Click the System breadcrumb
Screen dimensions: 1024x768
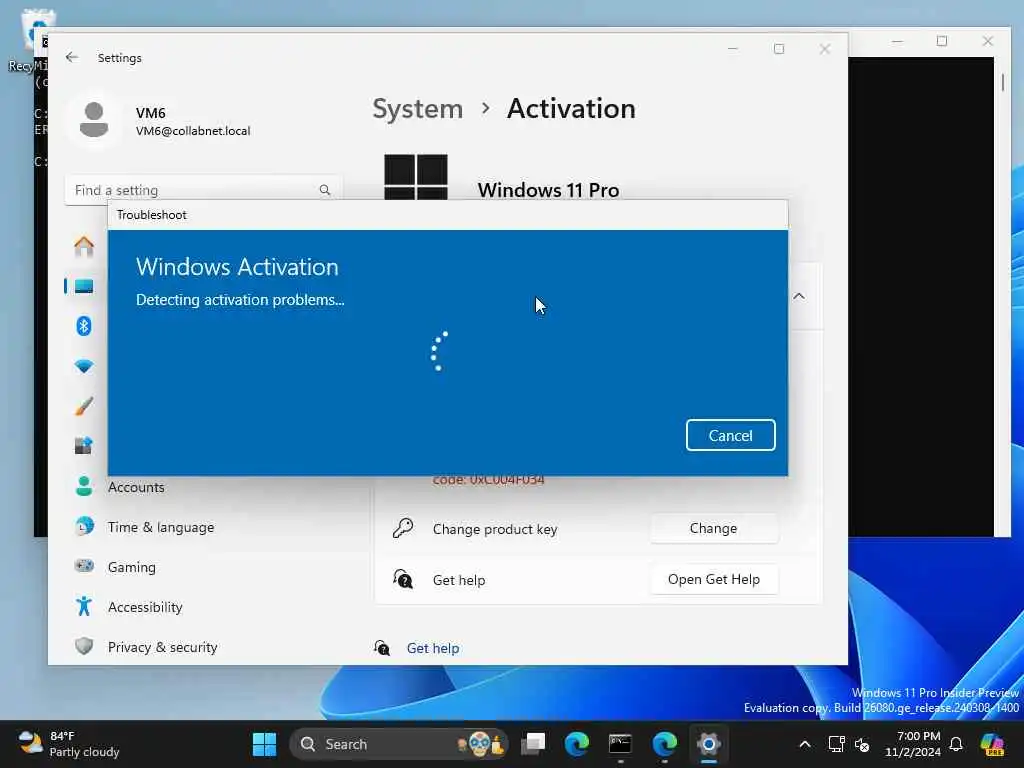[417, 108]
